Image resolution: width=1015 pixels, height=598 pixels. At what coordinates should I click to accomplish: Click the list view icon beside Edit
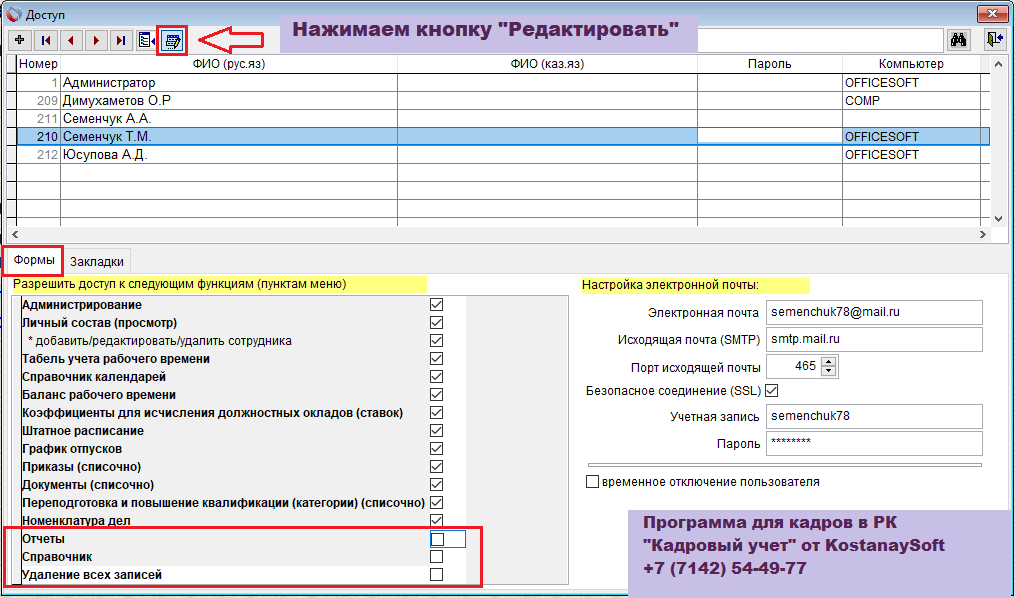coord(146,40)
